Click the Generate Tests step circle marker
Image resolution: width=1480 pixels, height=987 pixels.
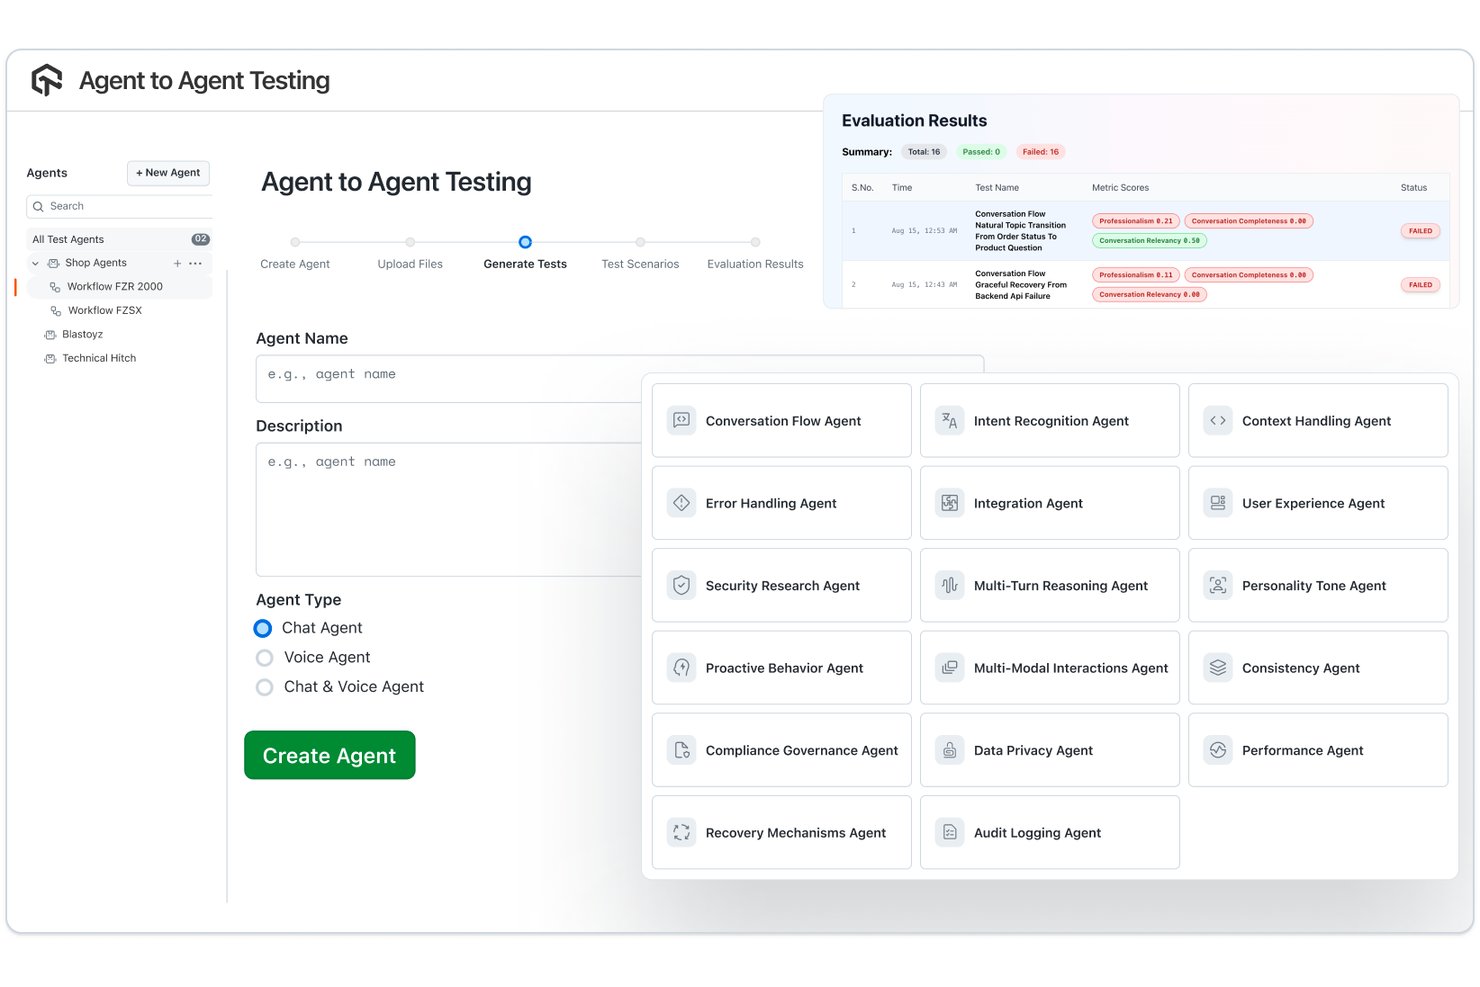[x=525, y=242]
